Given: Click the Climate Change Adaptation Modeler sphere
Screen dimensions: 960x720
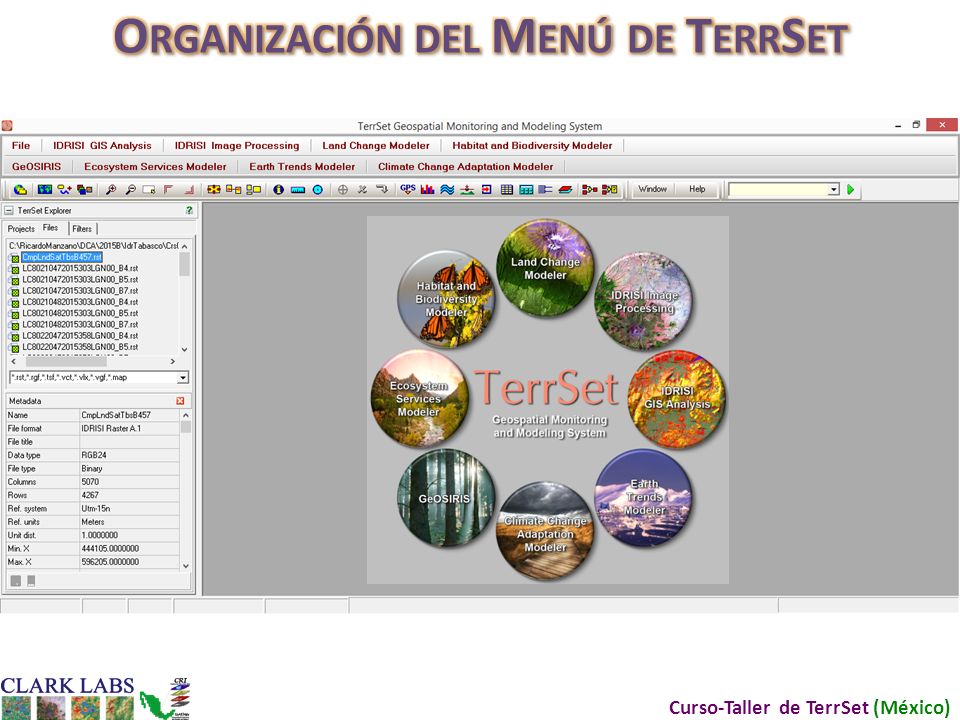Looking at the screenshot, I should click(545, 531).
